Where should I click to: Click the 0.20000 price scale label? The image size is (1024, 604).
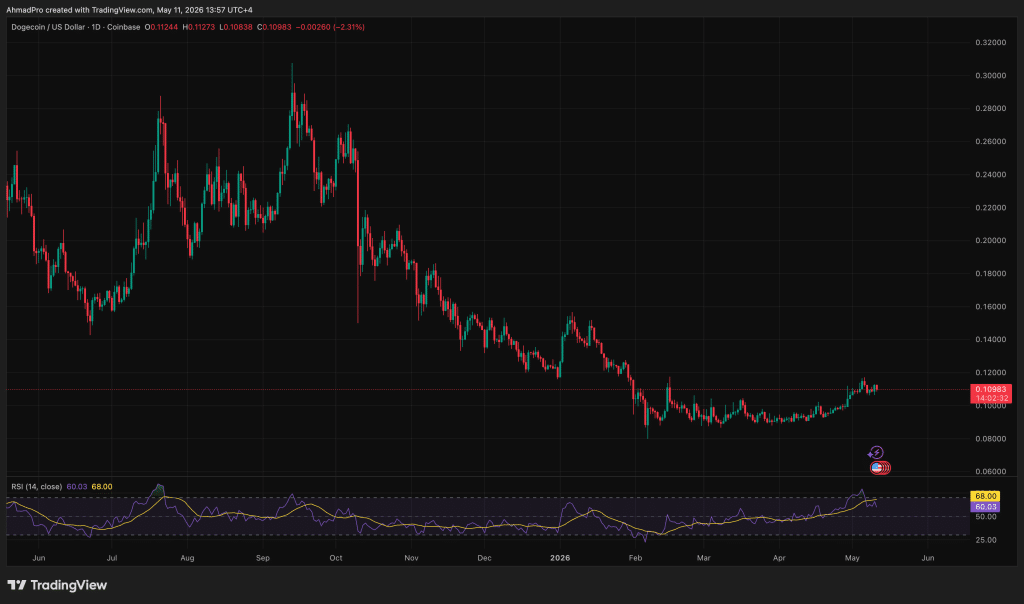pos(991,240)
